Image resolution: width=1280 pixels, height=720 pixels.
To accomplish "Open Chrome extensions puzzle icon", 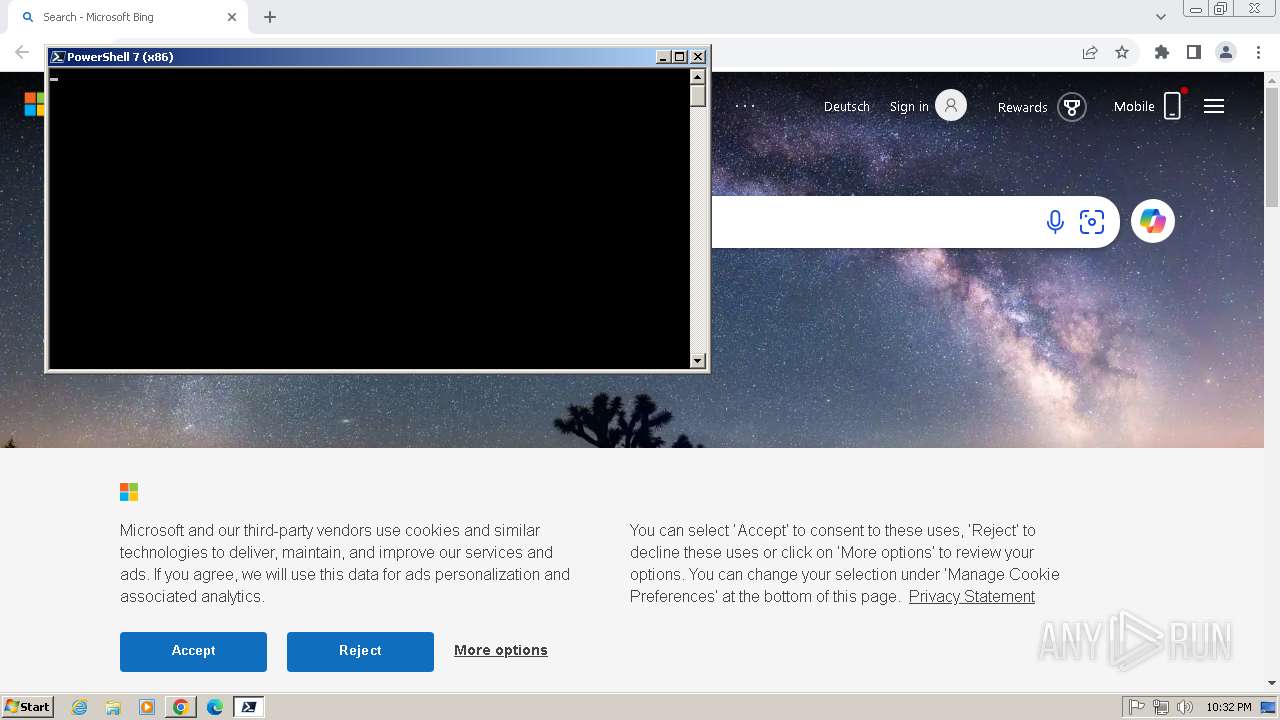I will coord(1162,52).
